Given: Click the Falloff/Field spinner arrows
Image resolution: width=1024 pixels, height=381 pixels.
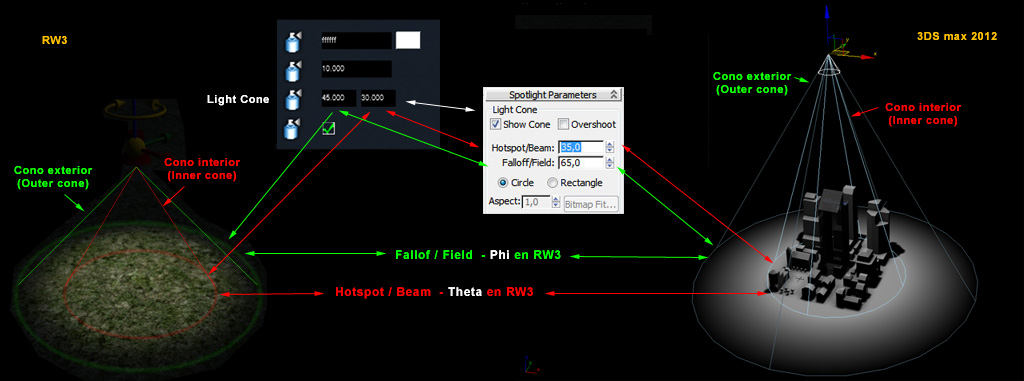Looking at the screenshot, I should point(610,163).
